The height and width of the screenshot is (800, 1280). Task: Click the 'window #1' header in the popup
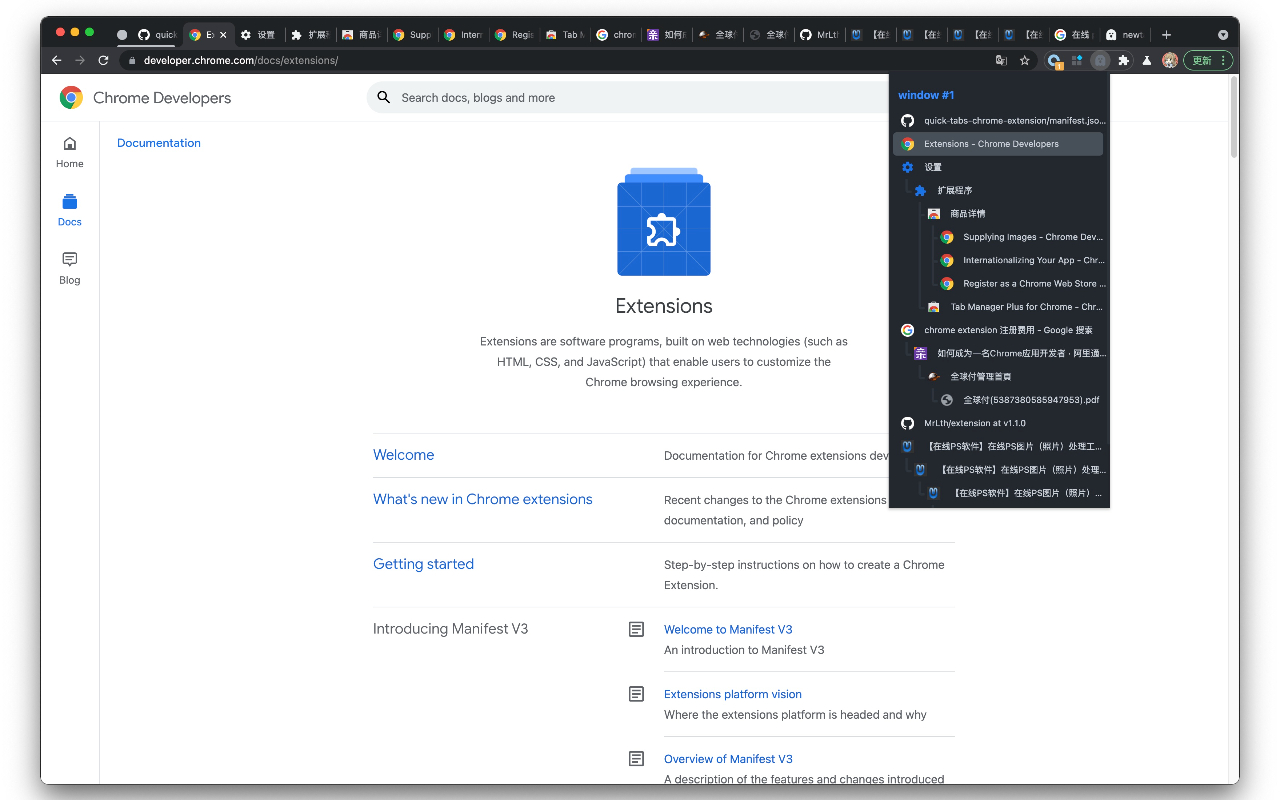pyautogui.click(x=926, y=95)
